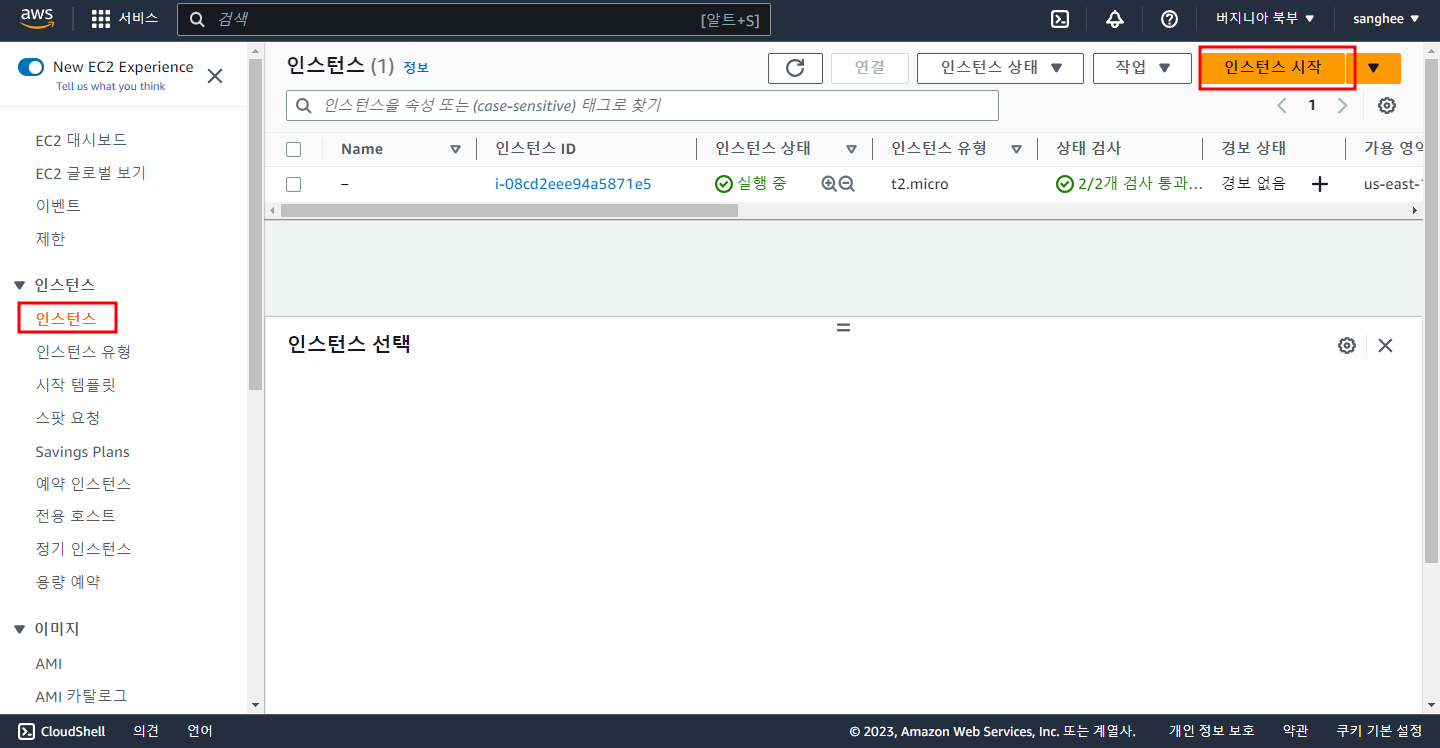Open the 정보 info link
The height and width of the screenshot is (748, 1440).
pyautogui.click(x=416, y=67)
